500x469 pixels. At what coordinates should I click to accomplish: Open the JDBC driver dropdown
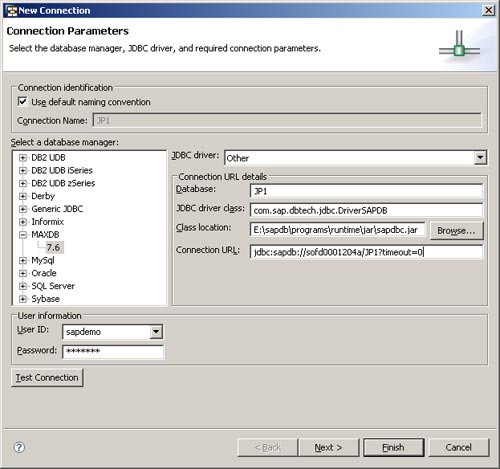(x=480, y=157)
